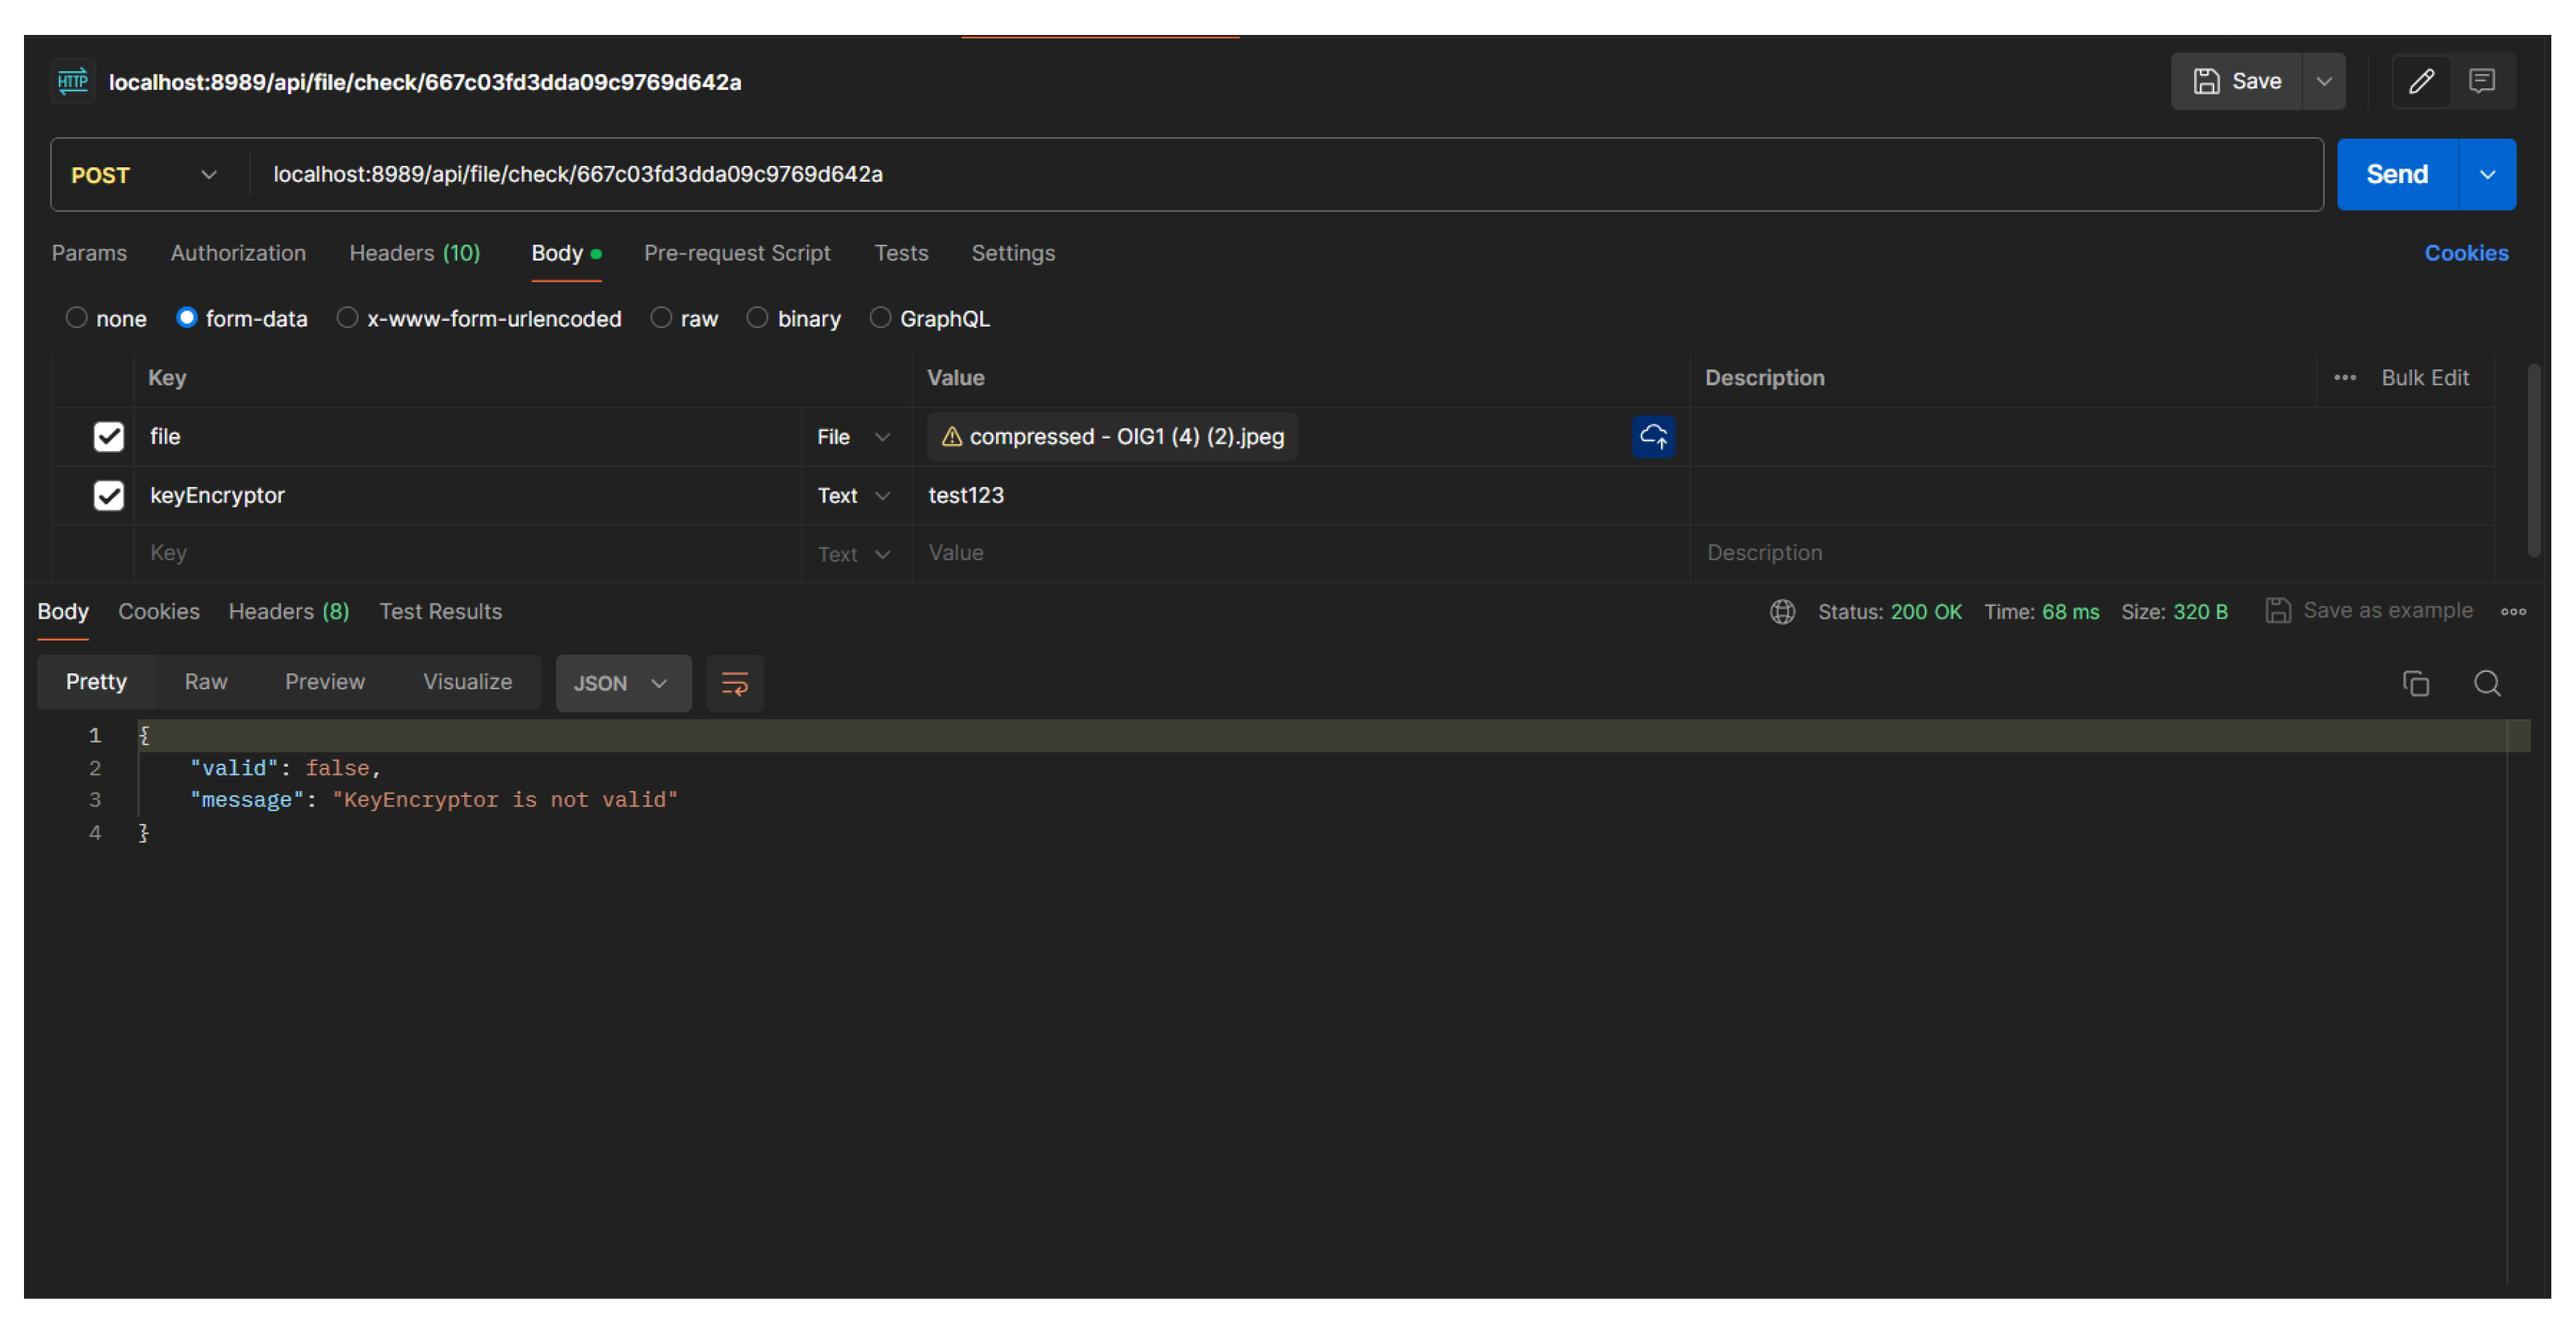Select the raw body radio option
Viewport: 2576px width, 1320px height.
661,318
